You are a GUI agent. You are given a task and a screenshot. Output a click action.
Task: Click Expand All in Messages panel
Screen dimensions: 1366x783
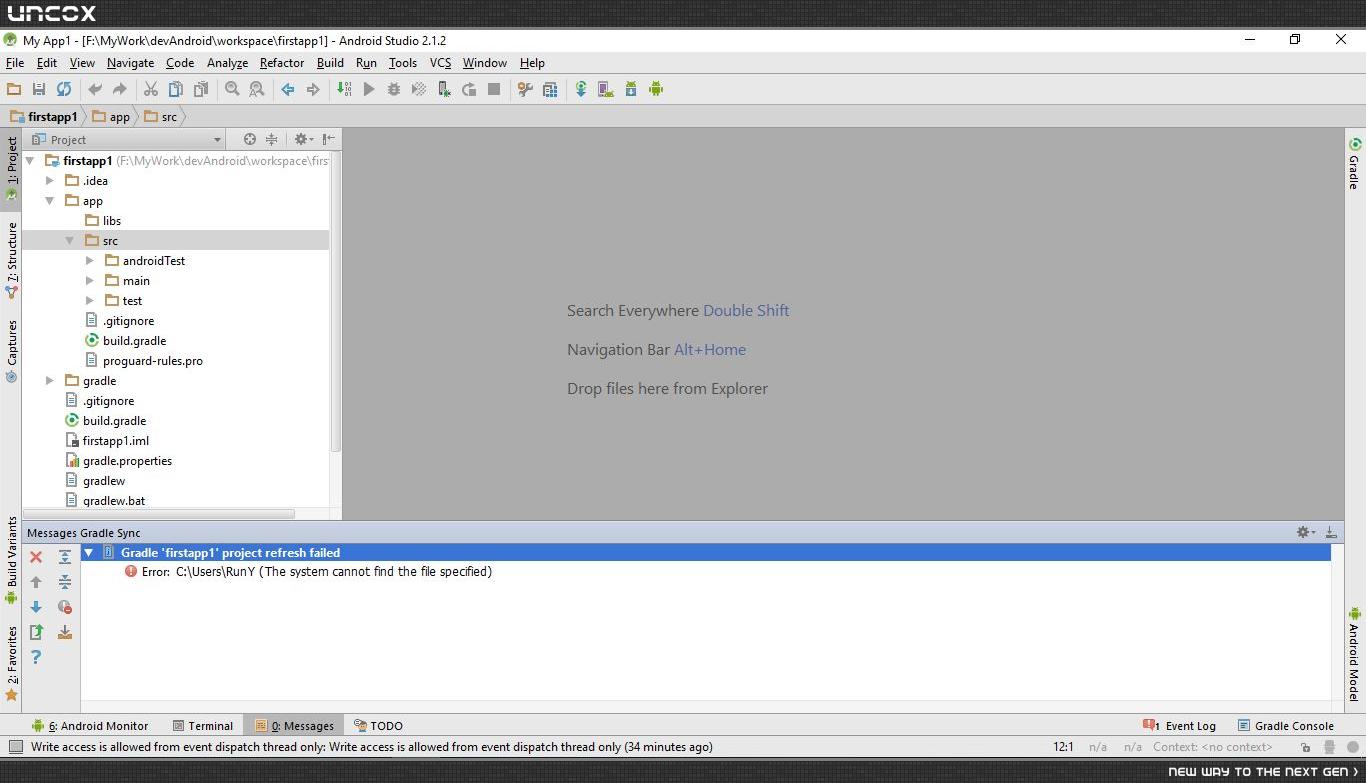[x=65, y=557]
